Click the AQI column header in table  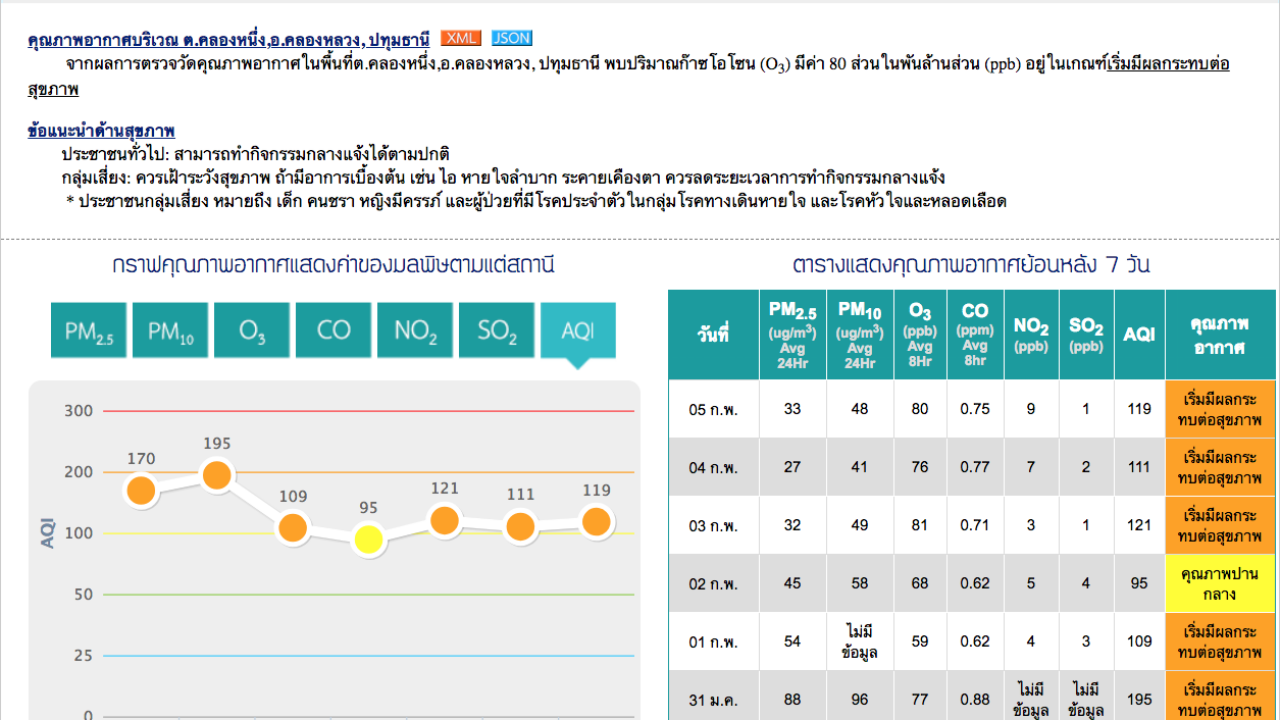(x=1139, y=334)
